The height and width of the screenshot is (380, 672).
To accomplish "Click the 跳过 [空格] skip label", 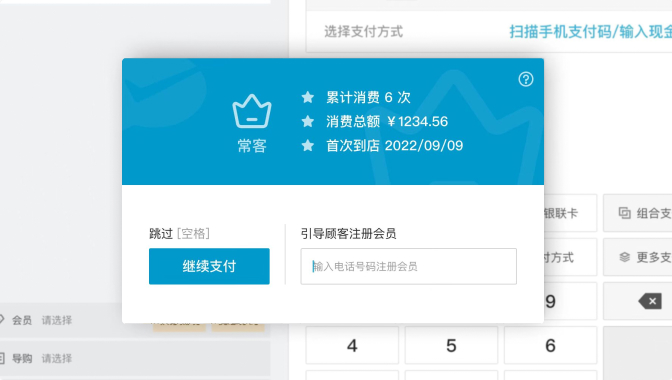I will coord(179,233).
